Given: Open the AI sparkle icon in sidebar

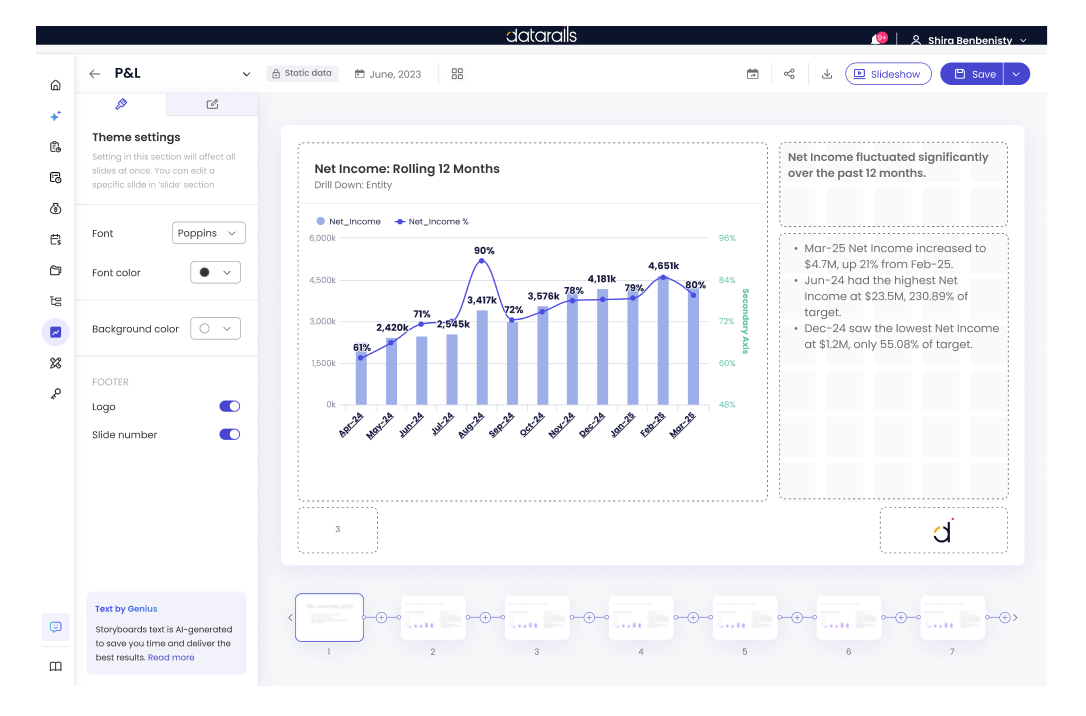Looking at the screenshot, I should pyautogui.click(x=56, y=116).
